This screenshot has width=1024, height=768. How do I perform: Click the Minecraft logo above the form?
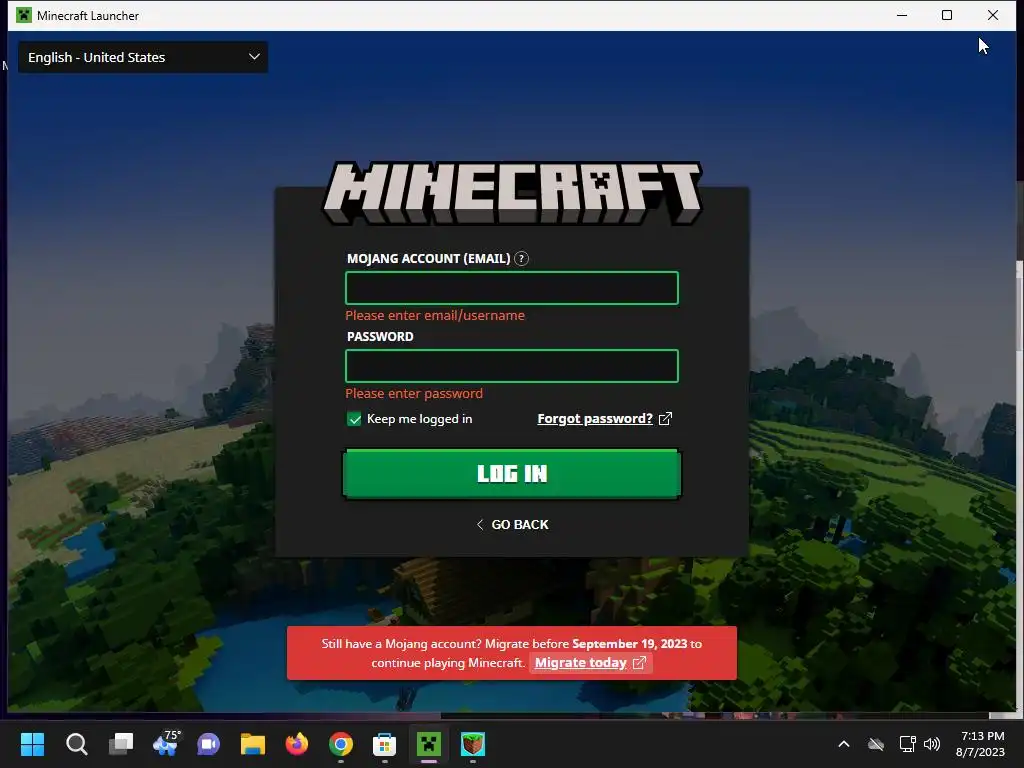[512, 193]
